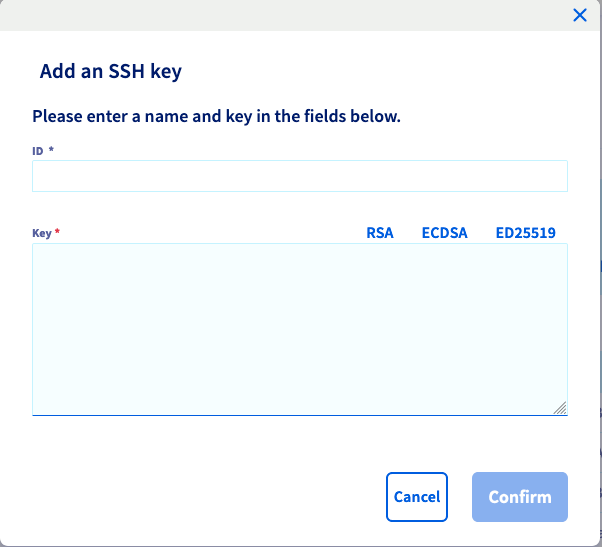Select the RSA key type link
Image resolution: width=602 pixels, height=547 pixels.
[380, 233]
